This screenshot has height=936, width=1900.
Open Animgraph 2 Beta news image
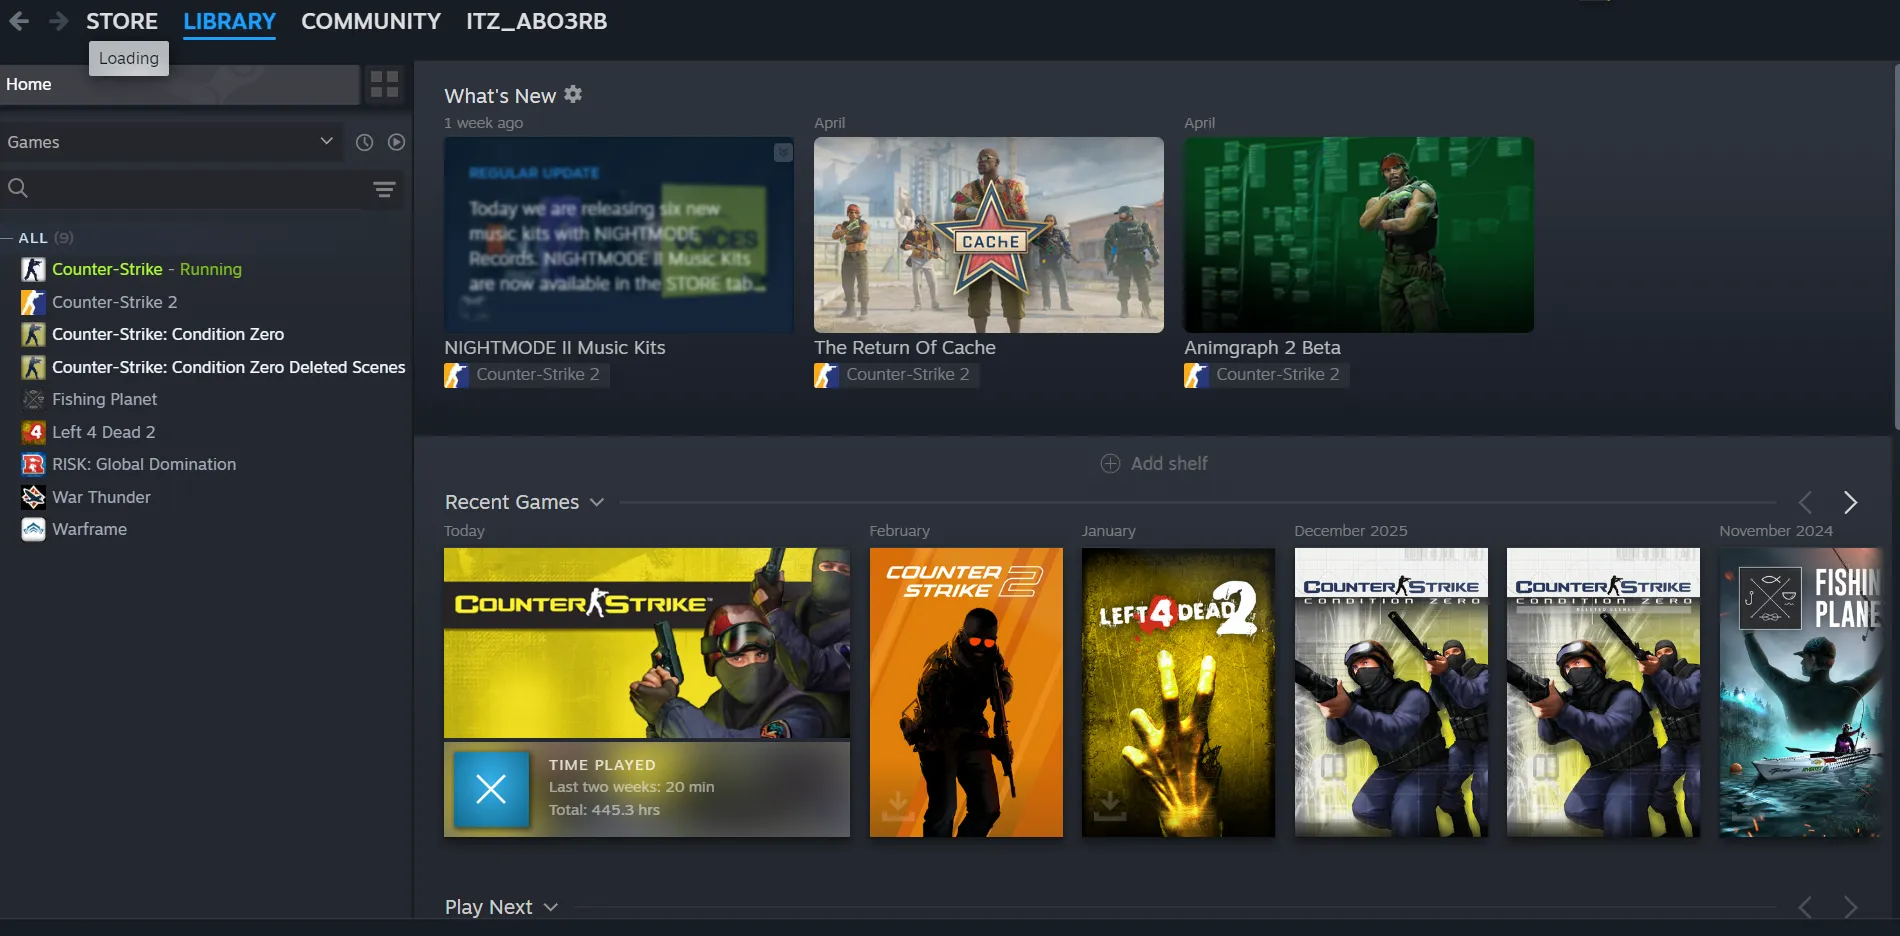pyautogui.click(x=1359, y=235)
